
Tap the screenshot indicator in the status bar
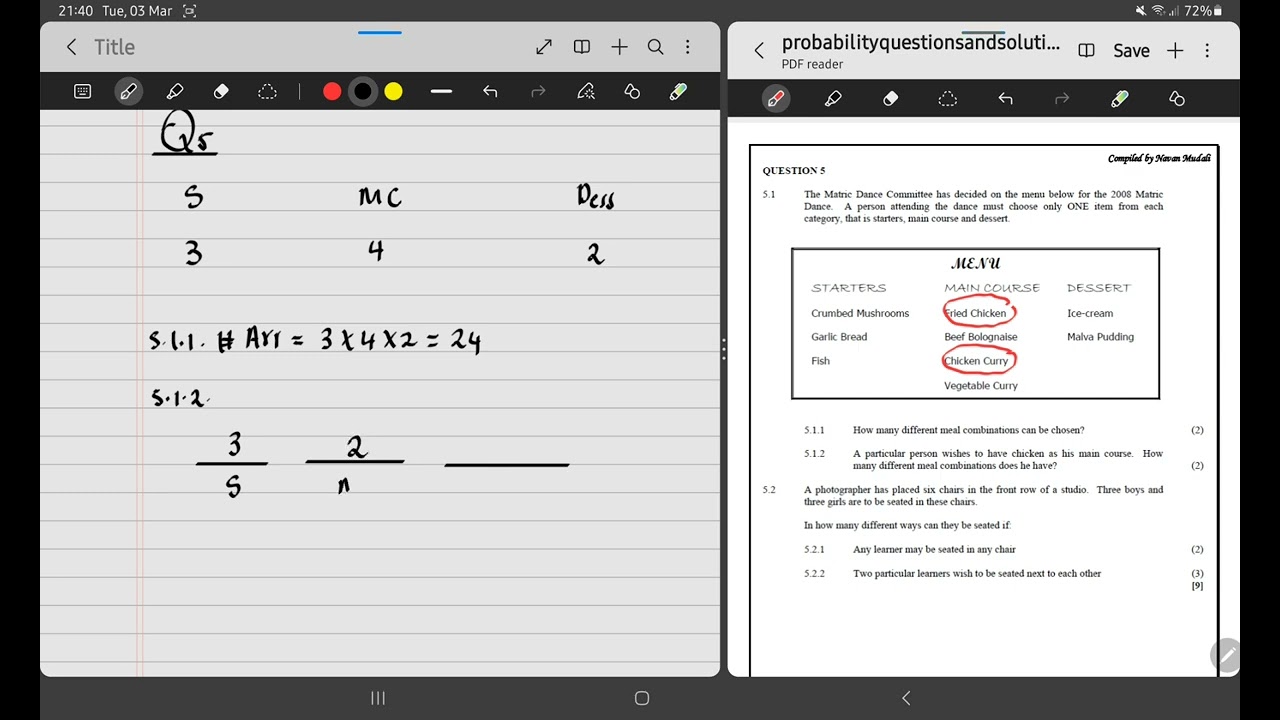190,11
